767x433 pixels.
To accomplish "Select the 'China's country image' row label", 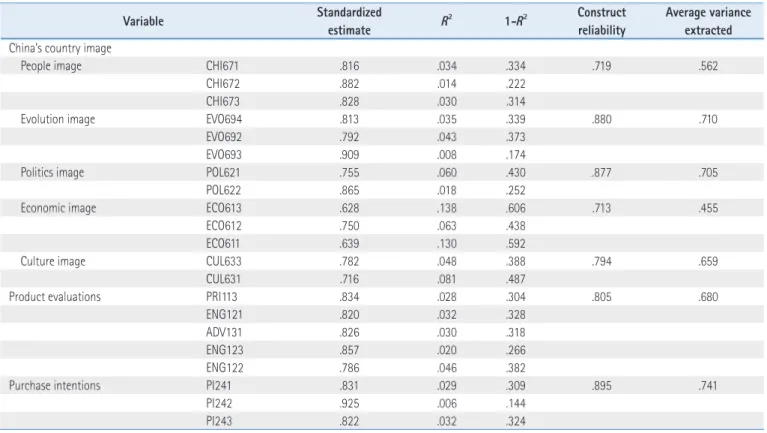I will (x=60, y=48).
